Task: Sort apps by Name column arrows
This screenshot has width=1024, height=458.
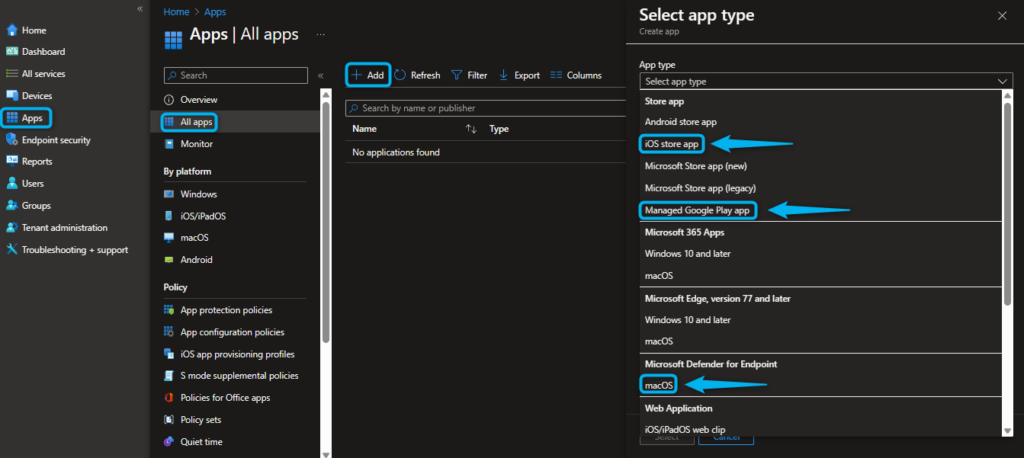Action: (471, 129)
